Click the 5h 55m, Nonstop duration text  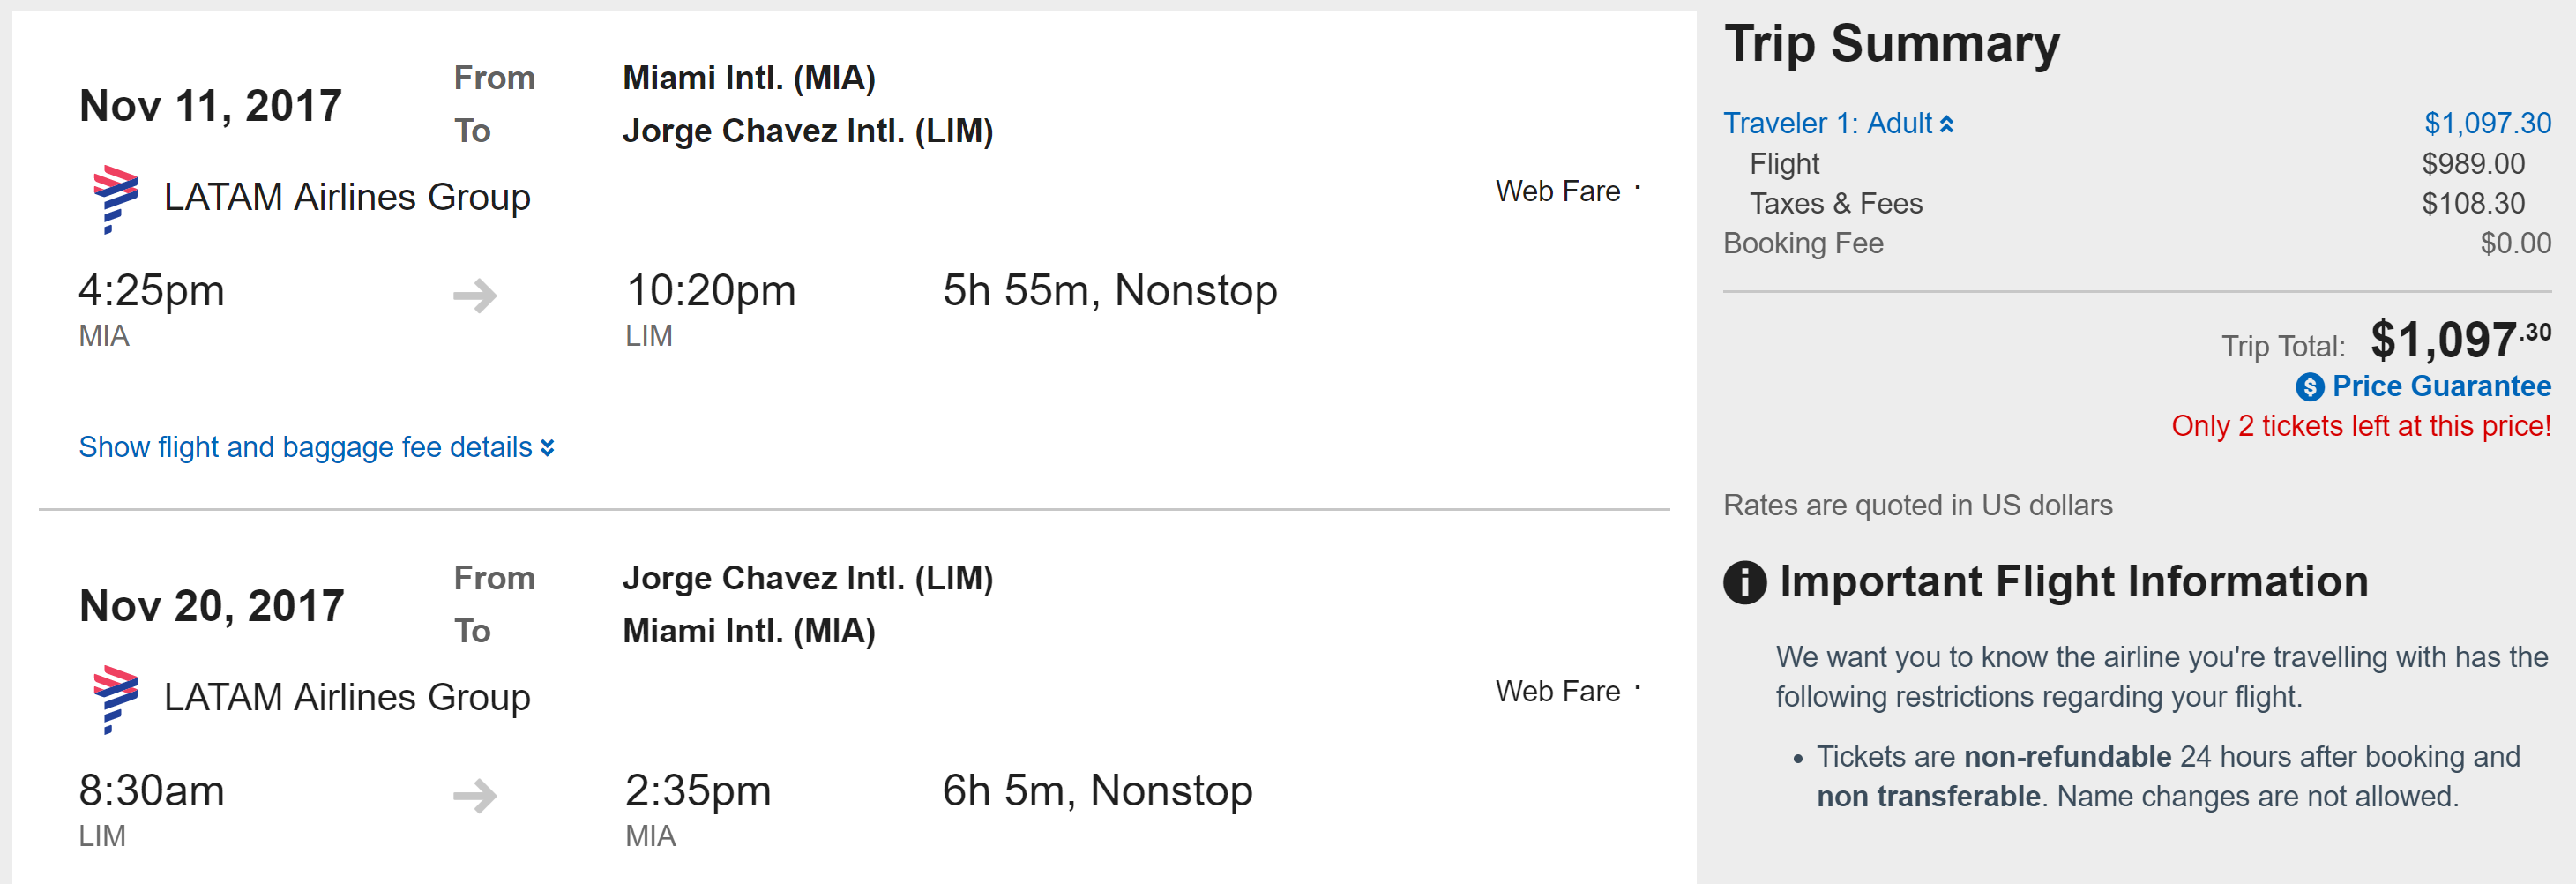pyautogui.click(x=1109, y=291)
